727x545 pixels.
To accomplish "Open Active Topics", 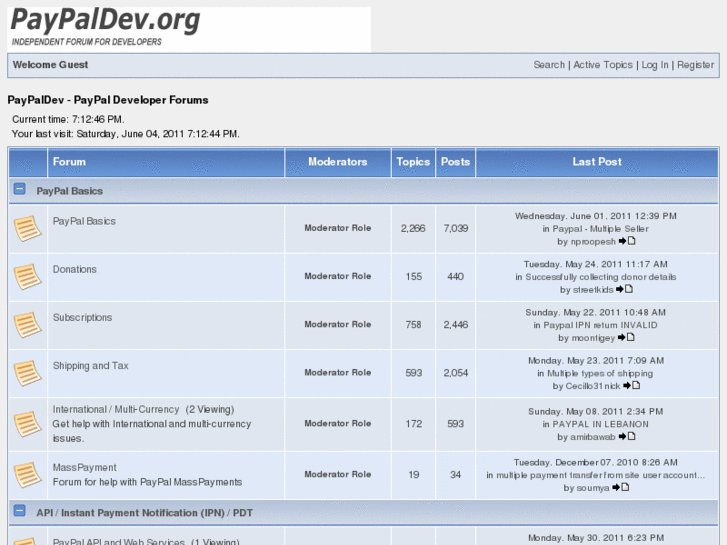I will coord(603,65).
